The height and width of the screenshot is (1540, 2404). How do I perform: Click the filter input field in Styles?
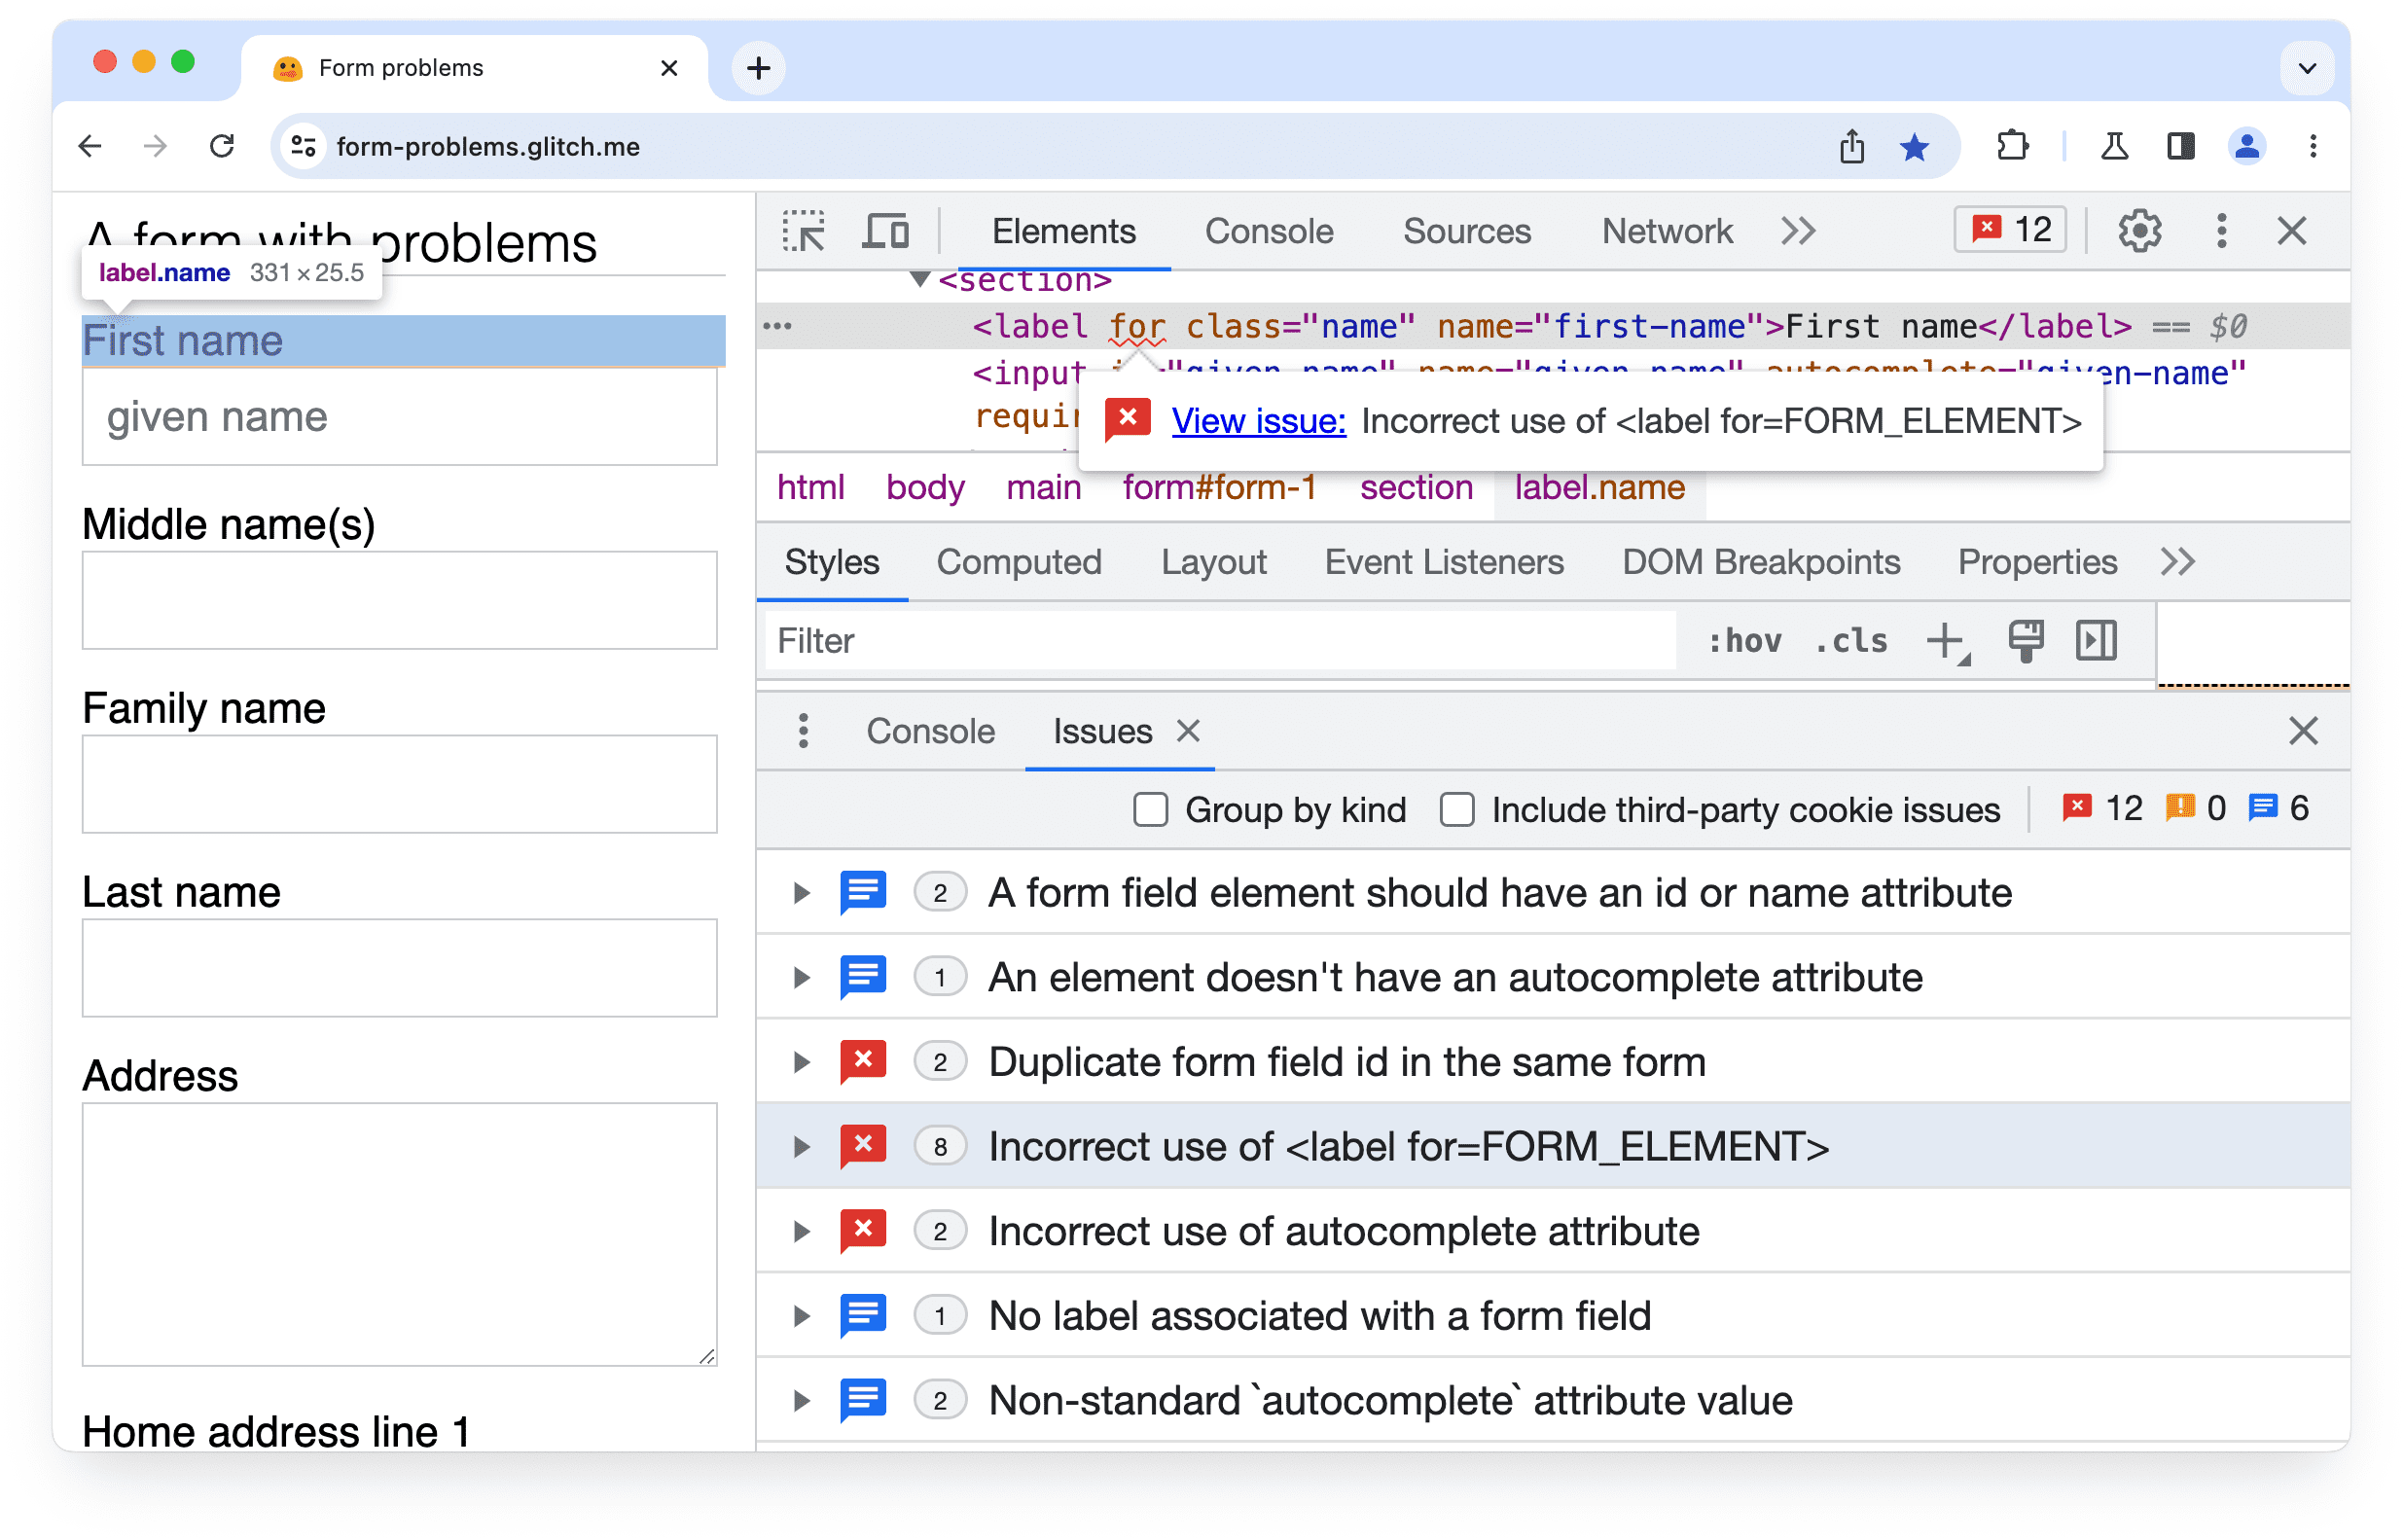point(1225,641)
